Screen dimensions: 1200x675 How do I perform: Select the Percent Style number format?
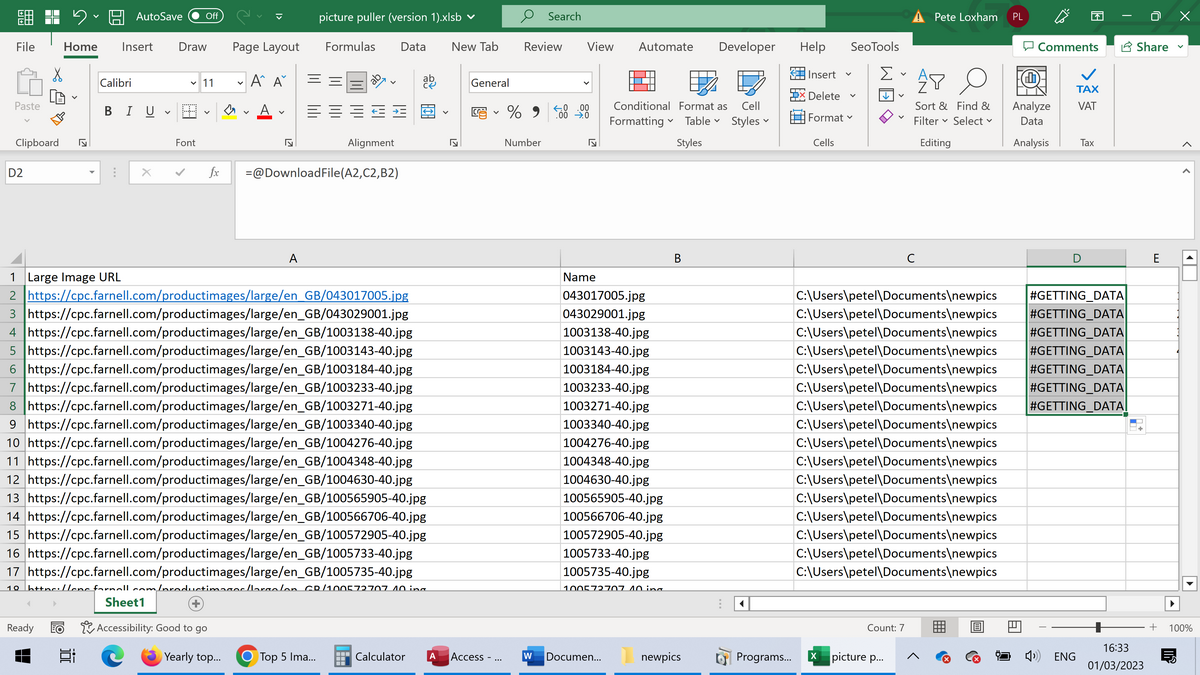(x=514, y=111)
